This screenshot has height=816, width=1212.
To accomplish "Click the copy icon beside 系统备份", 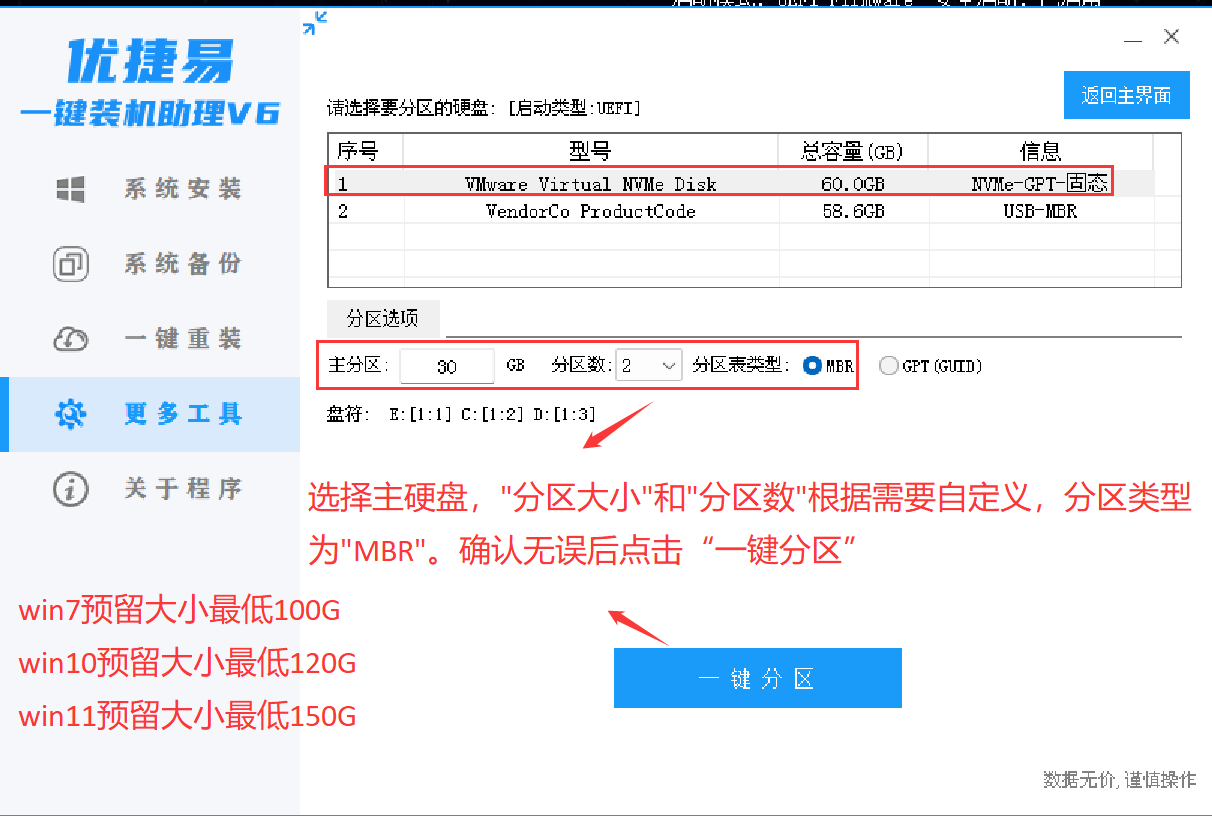I will coord(71,264).
